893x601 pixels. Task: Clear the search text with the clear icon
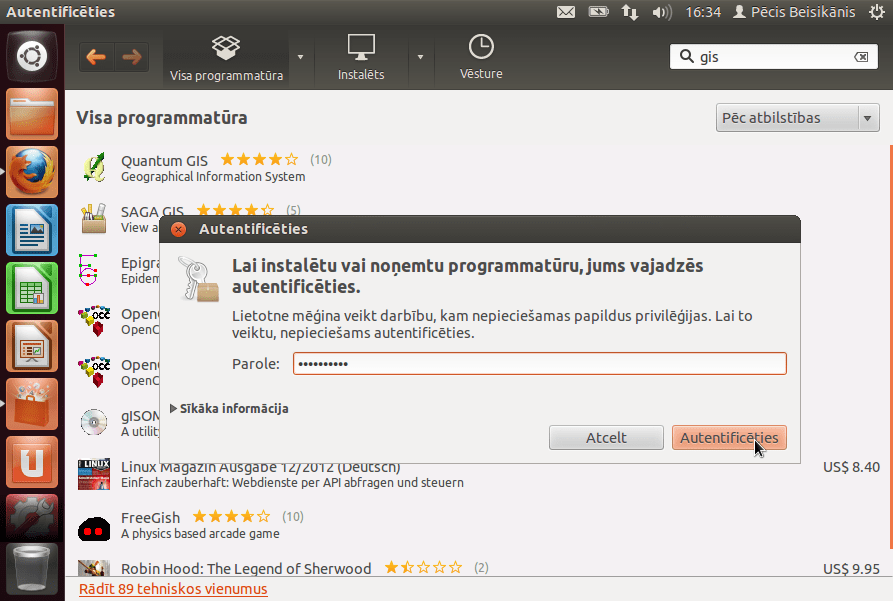pyautogui.click(x=861, y=57)
